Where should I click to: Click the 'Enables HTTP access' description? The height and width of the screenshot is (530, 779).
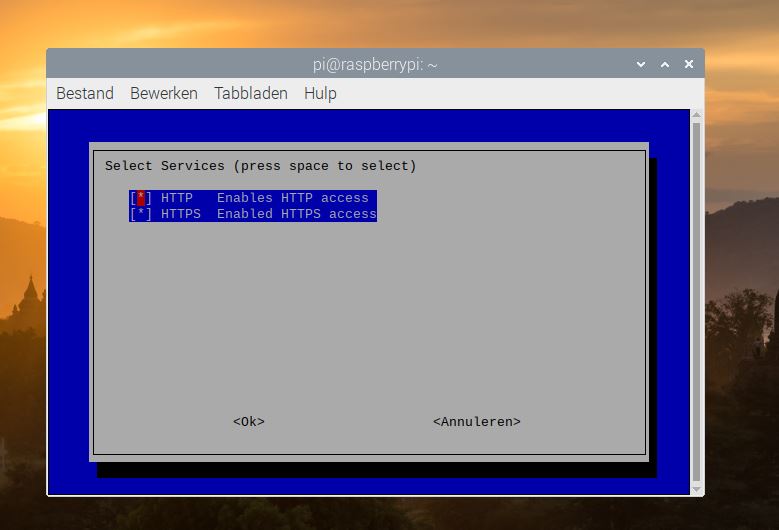pos(293,198)
